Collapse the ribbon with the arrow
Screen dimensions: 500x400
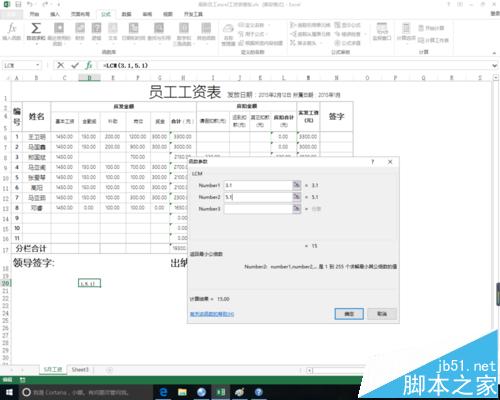pos(494,53)
